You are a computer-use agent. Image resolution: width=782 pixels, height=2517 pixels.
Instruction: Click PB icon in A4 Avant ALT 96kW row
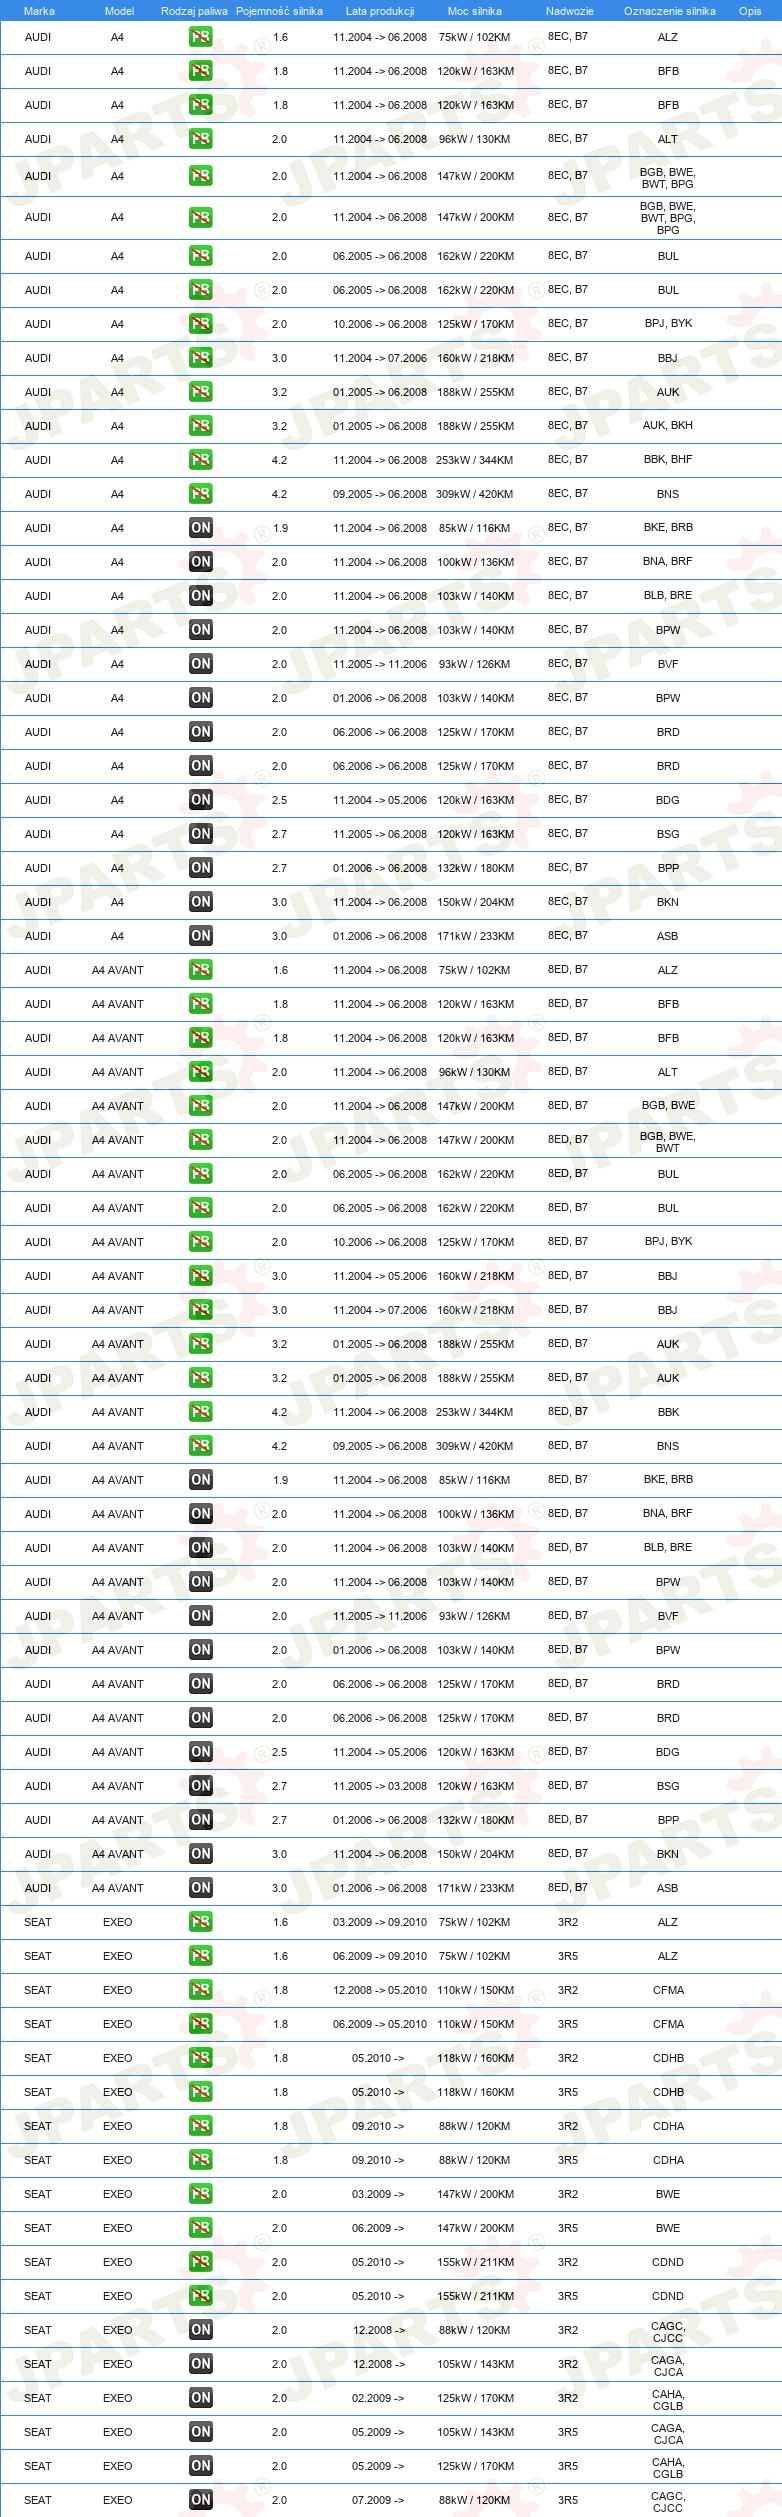[200, 1072]
